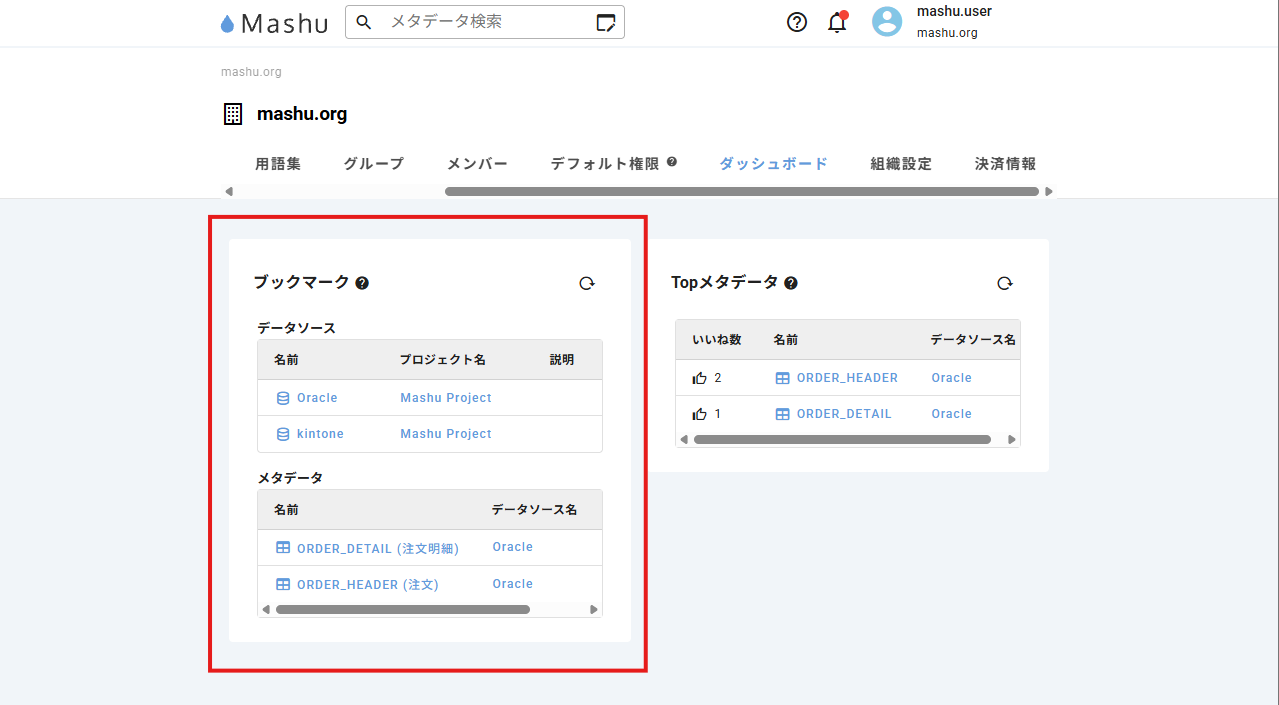Image resolution: width=1279 pixels, height=705 pixels.
Task: Click table icon beside ORDER_HEADER in Topメタデータ
Action: (x=783, y=378)
